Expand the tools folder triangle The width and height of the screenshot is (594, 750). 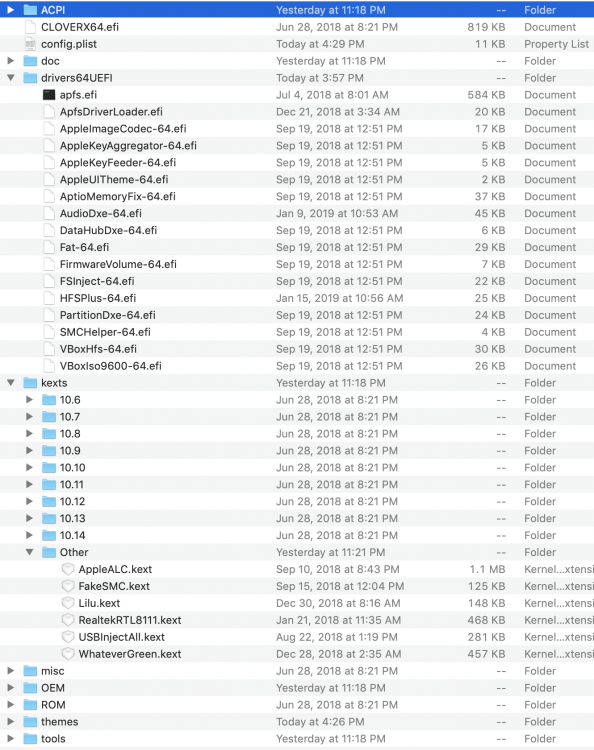tap(11, 739)
